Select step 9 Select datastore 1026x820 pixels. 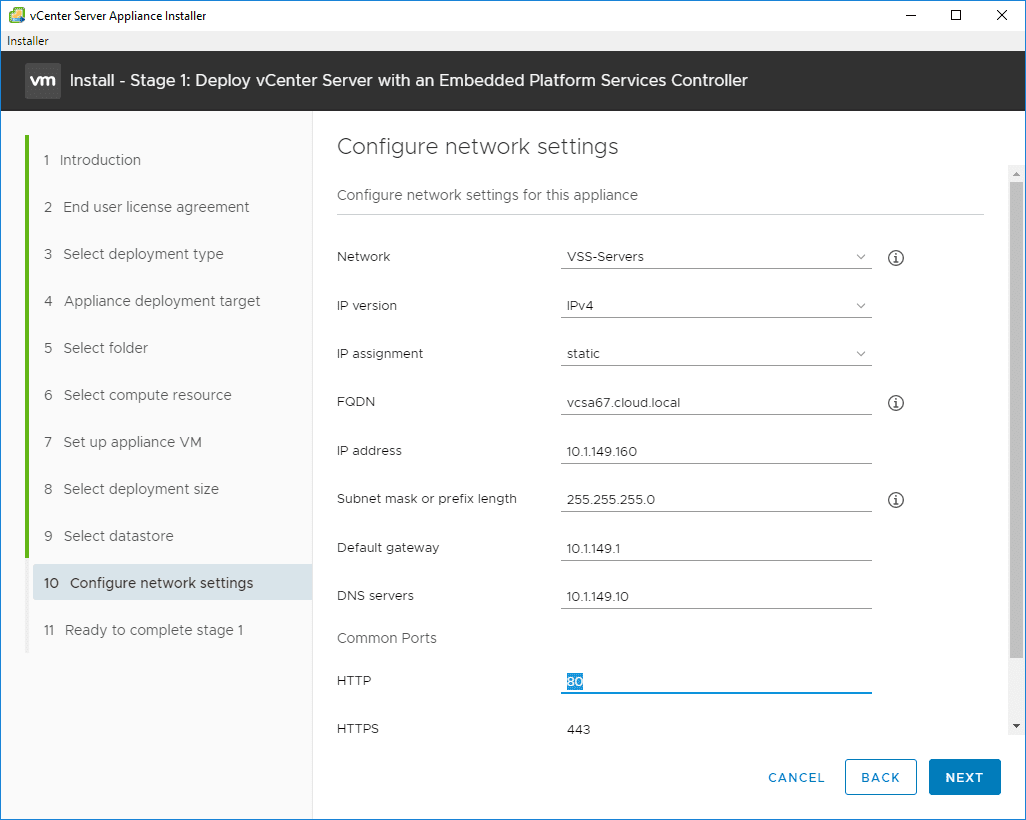(118, 536)
